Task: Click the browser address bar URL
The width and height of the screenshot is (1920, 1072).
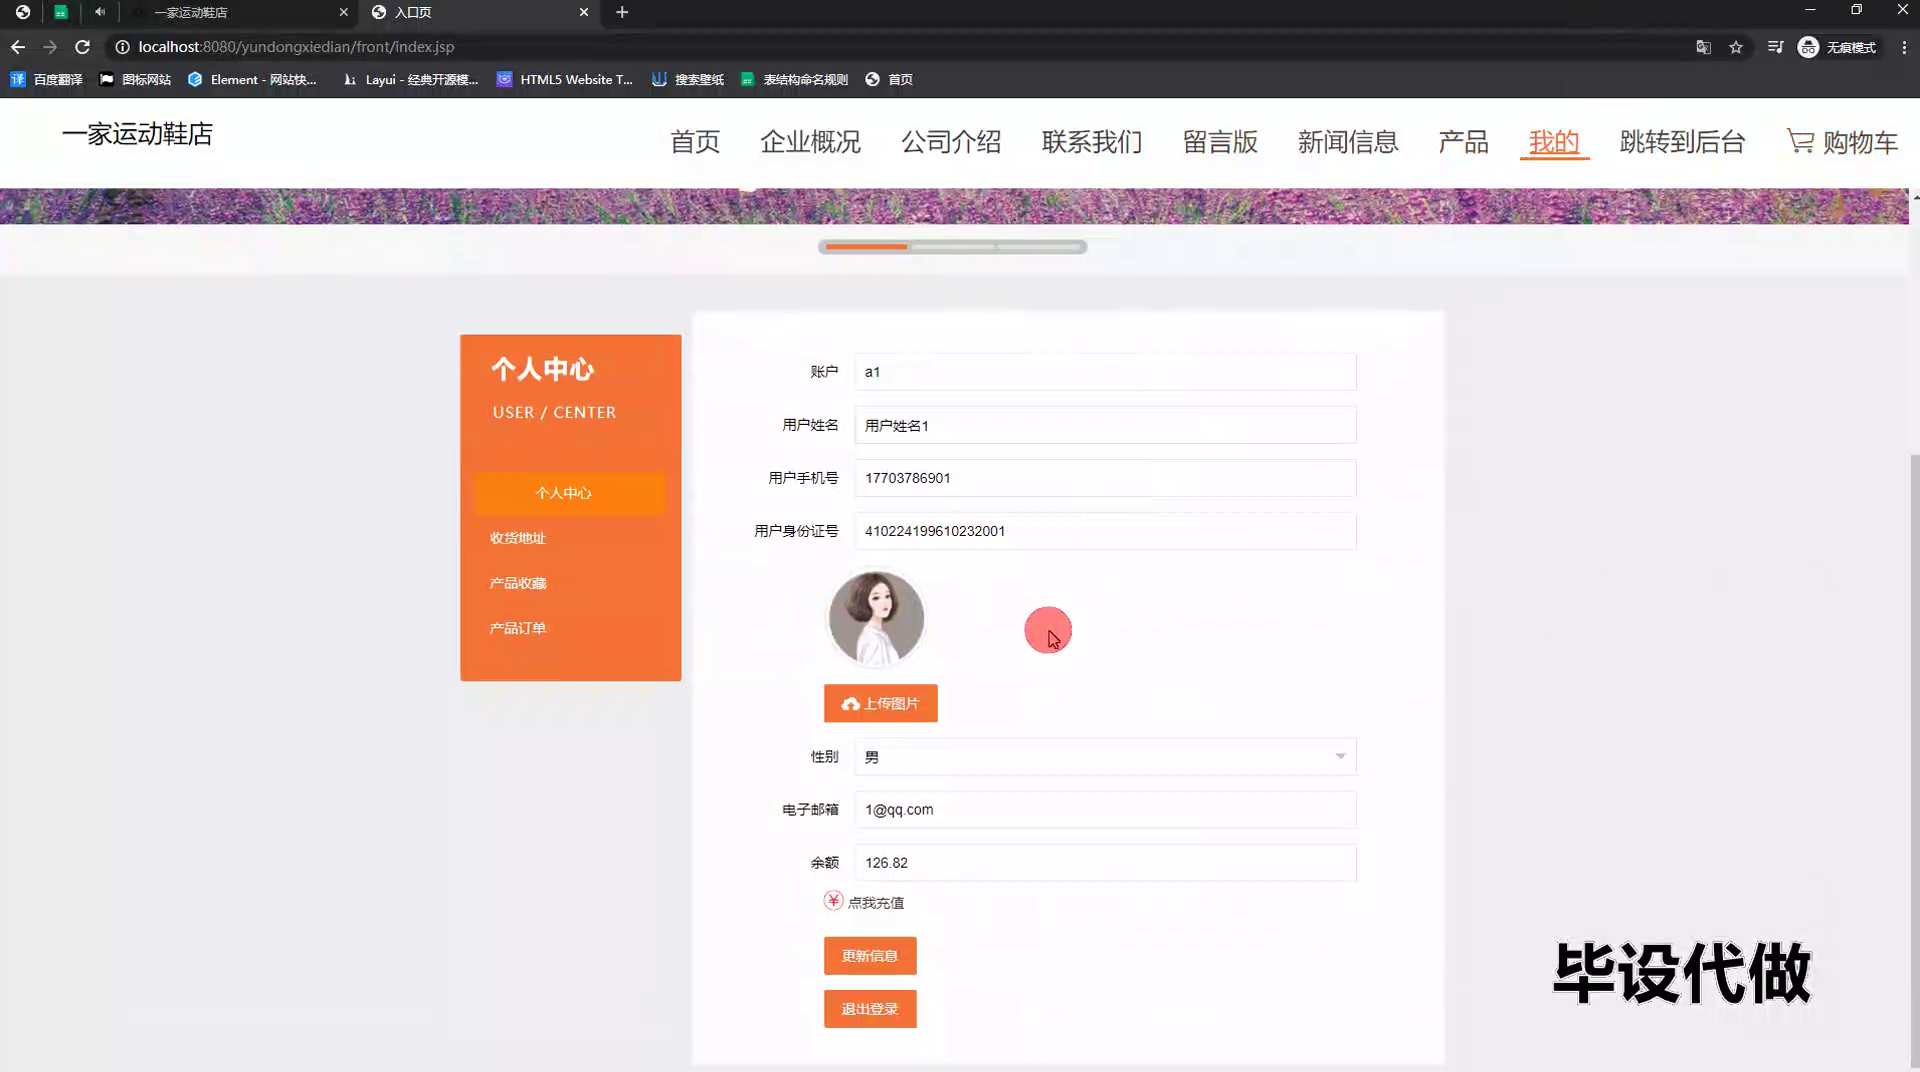Action: click(296, 47)
